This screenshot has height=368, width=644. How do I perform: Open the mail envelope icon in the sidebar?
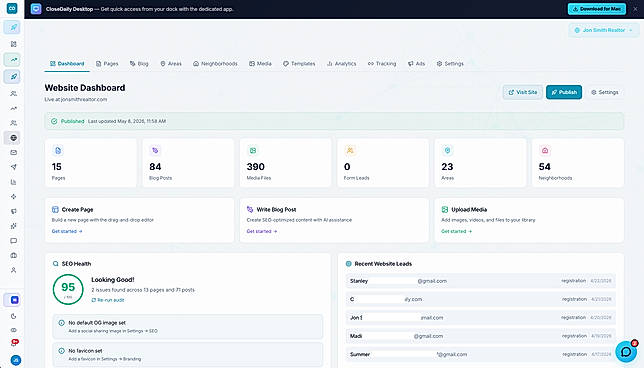click(14, 152)
